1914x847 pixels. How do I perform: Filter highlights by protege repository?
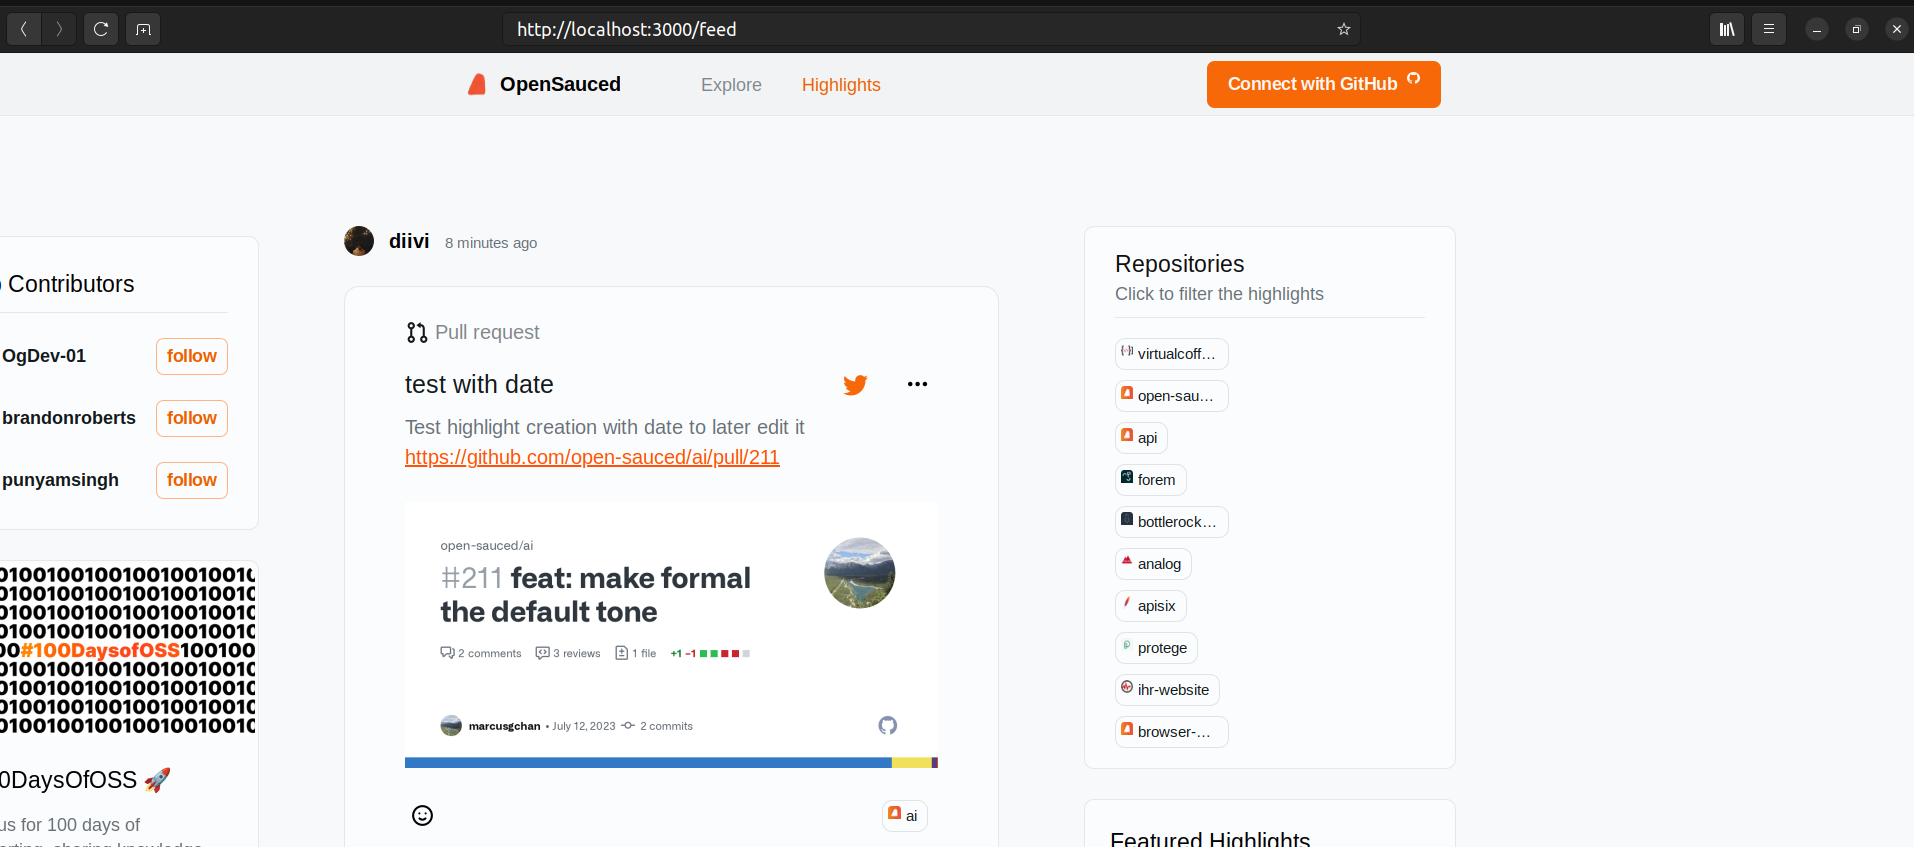(1156, 648)
